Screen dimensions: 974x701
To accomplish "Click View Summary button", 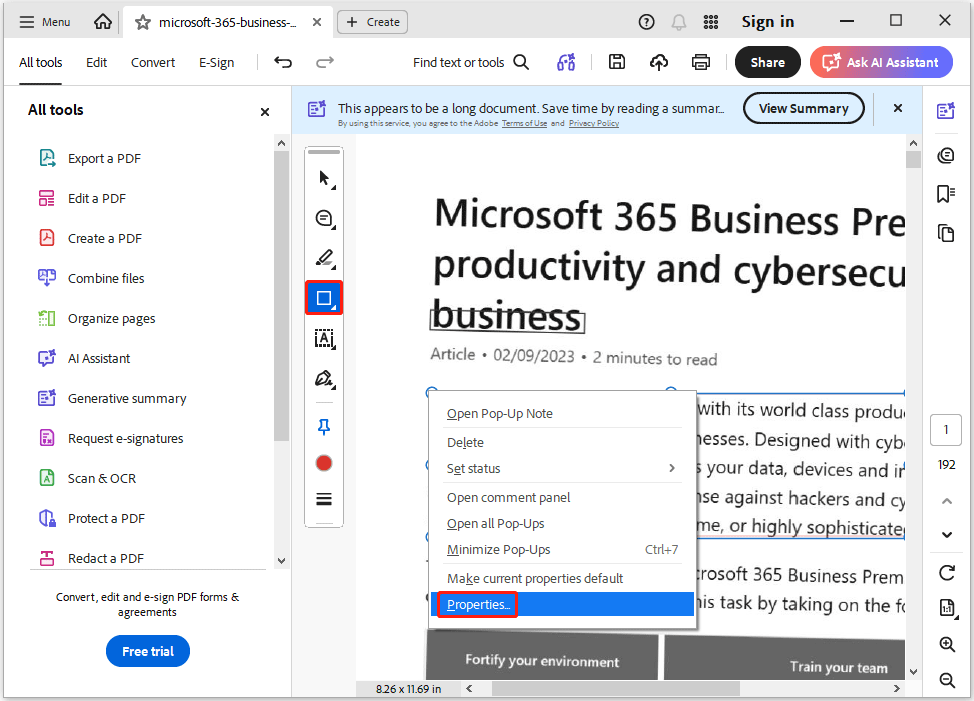I will point(804,109).
